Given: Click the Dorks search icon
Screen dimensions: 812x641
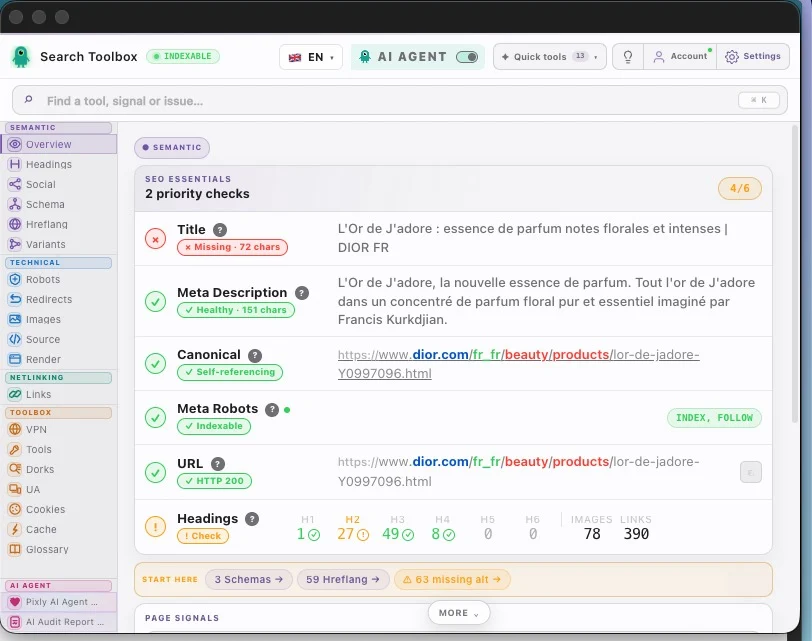Looking at the screenshot, I should tap(15, 469).
